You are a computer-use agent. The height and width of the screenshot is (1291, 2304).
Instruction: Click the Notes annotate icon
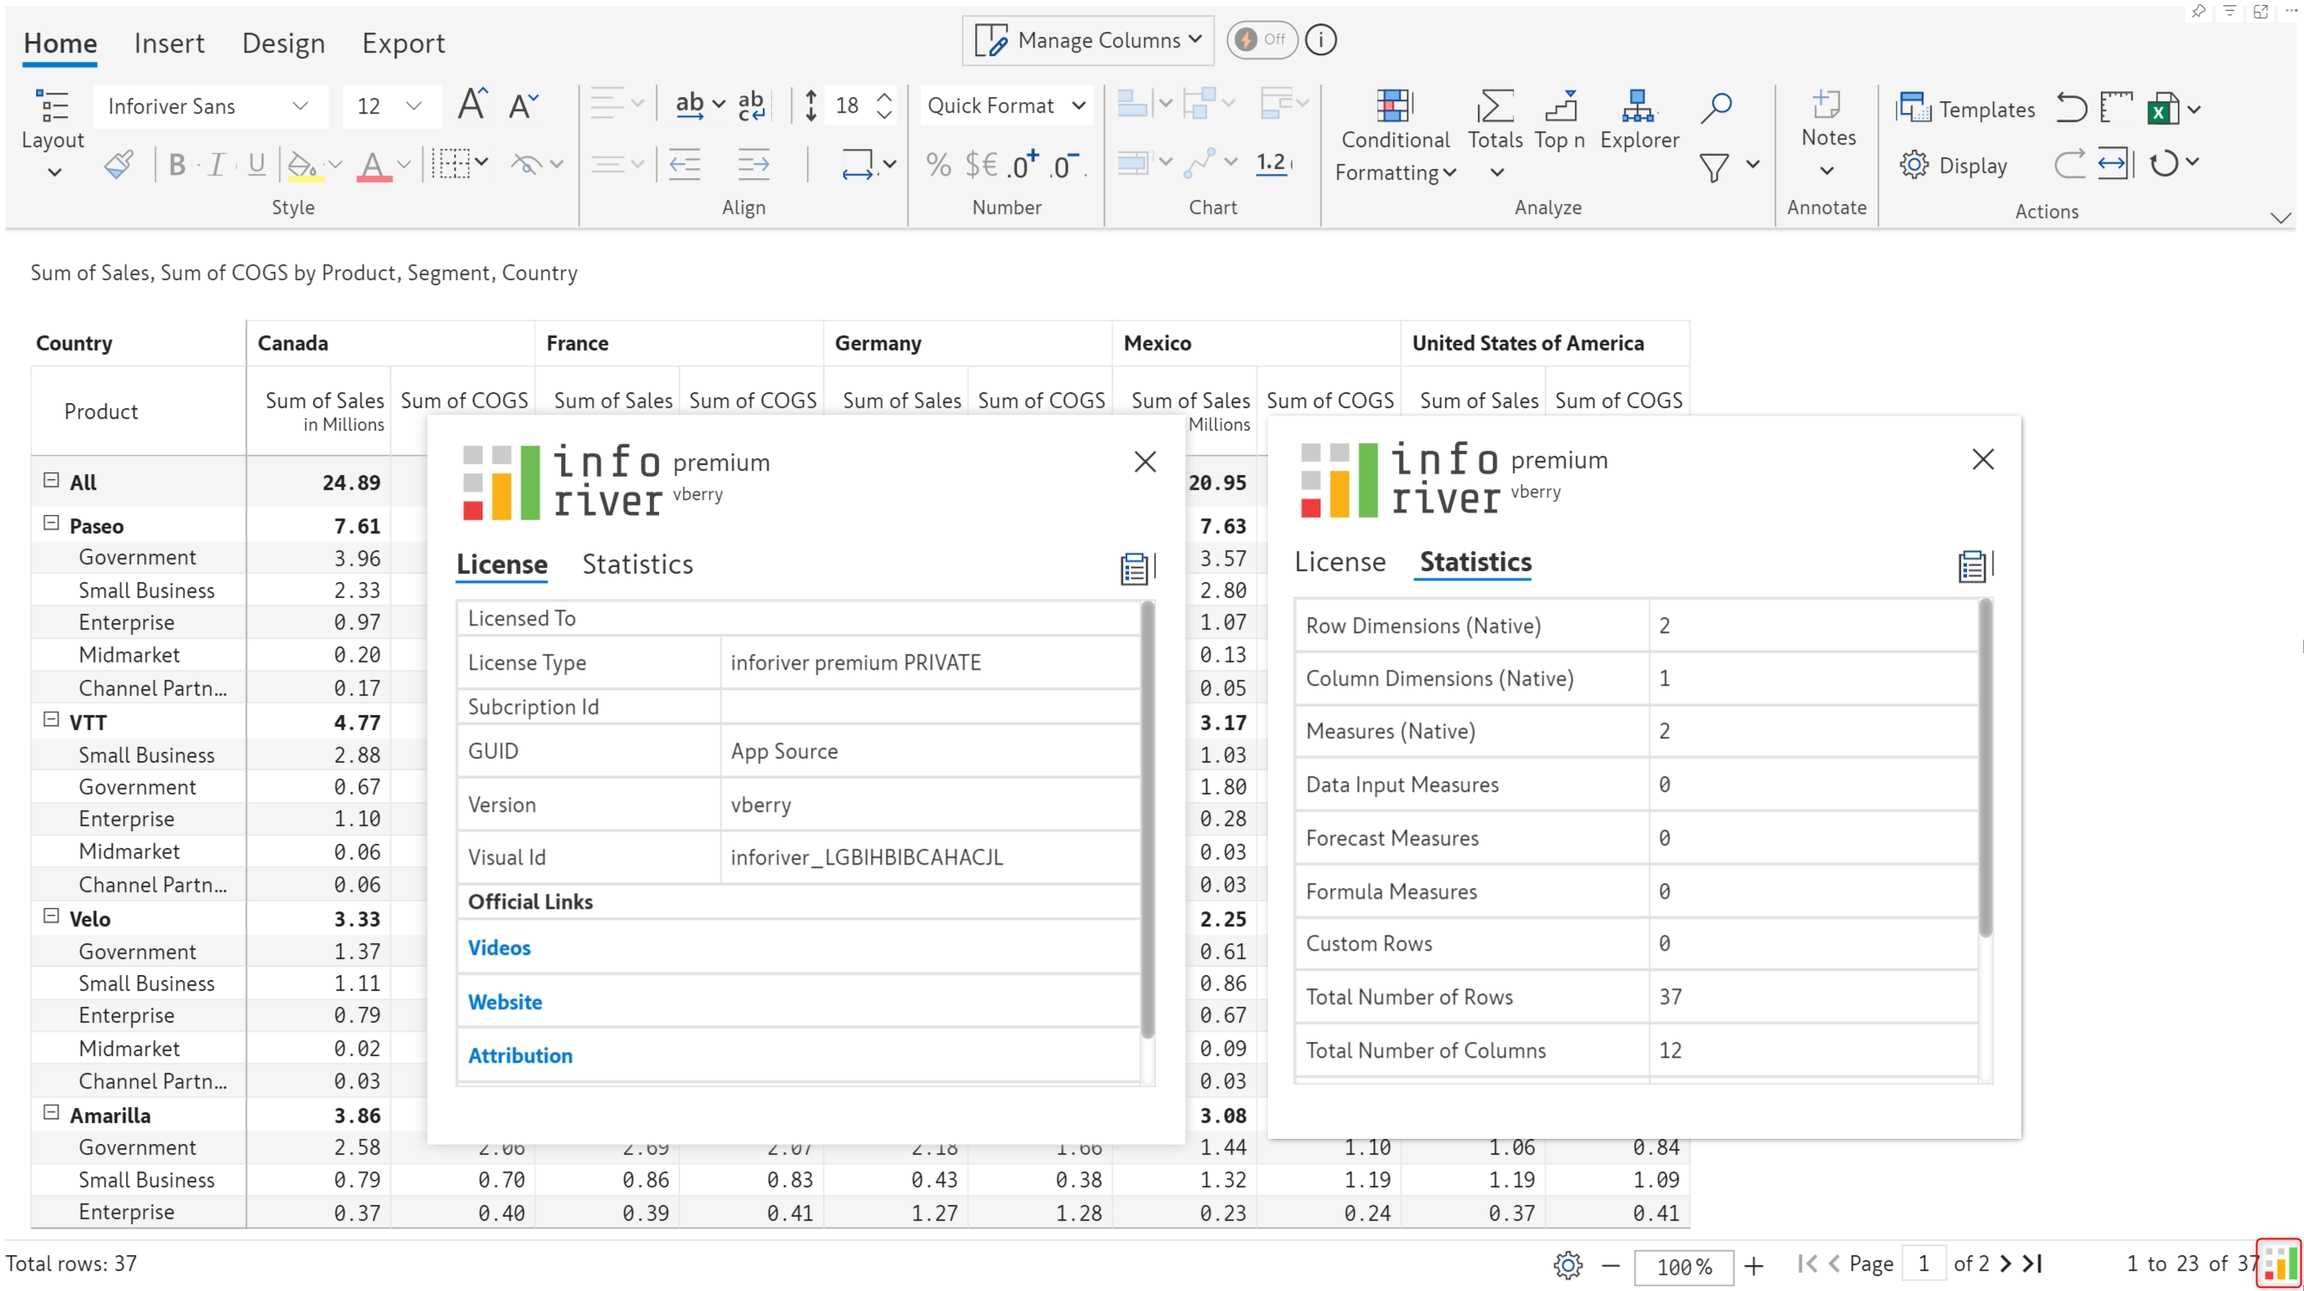(x=1827, y=106)
